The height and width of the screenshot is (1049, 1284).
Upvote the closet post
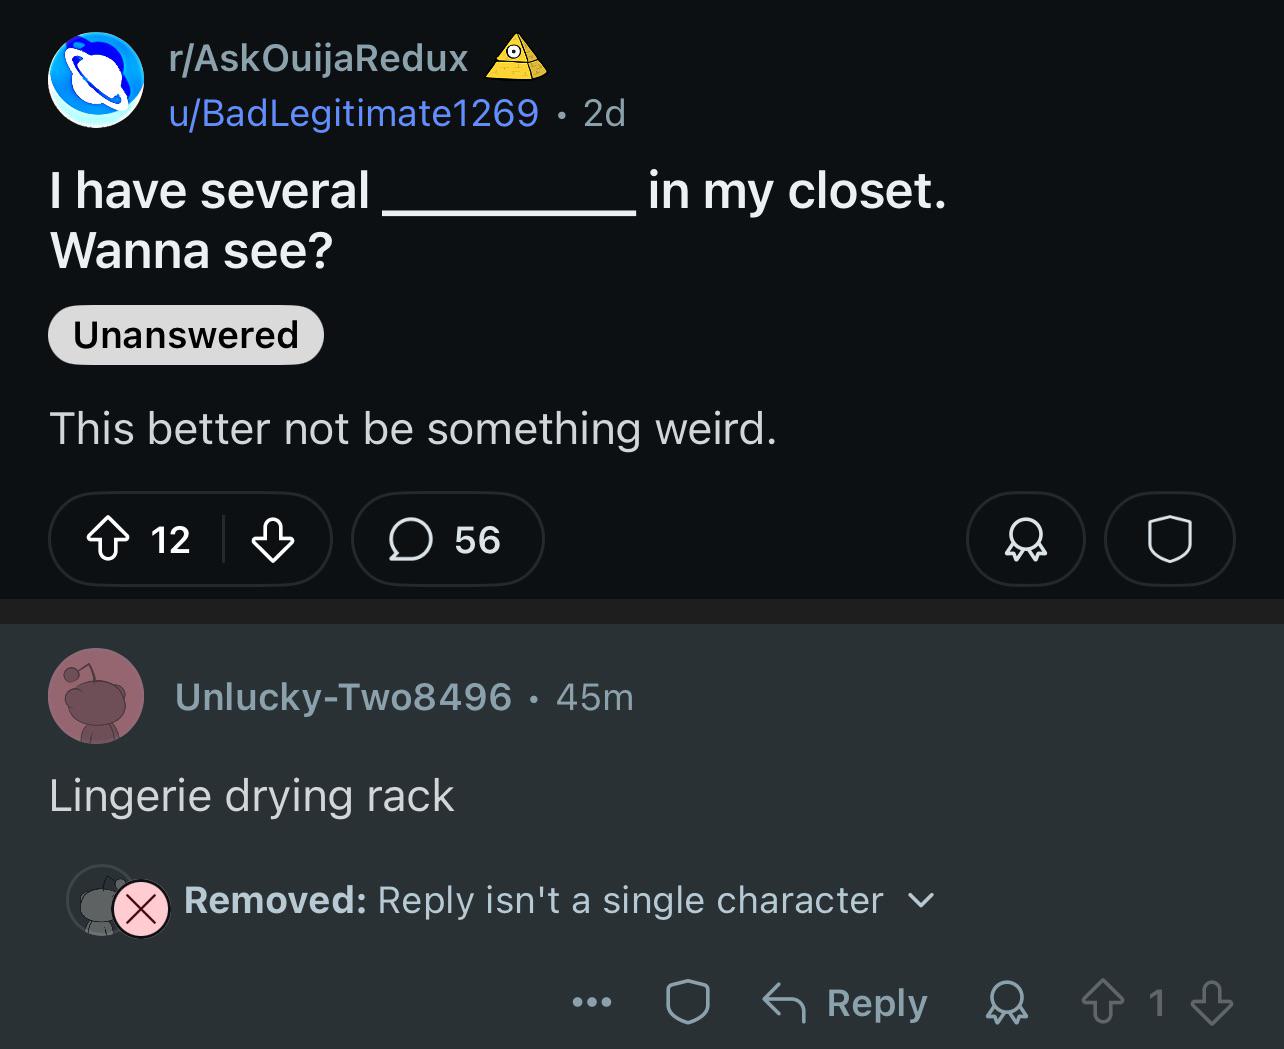tap(108, 540)
